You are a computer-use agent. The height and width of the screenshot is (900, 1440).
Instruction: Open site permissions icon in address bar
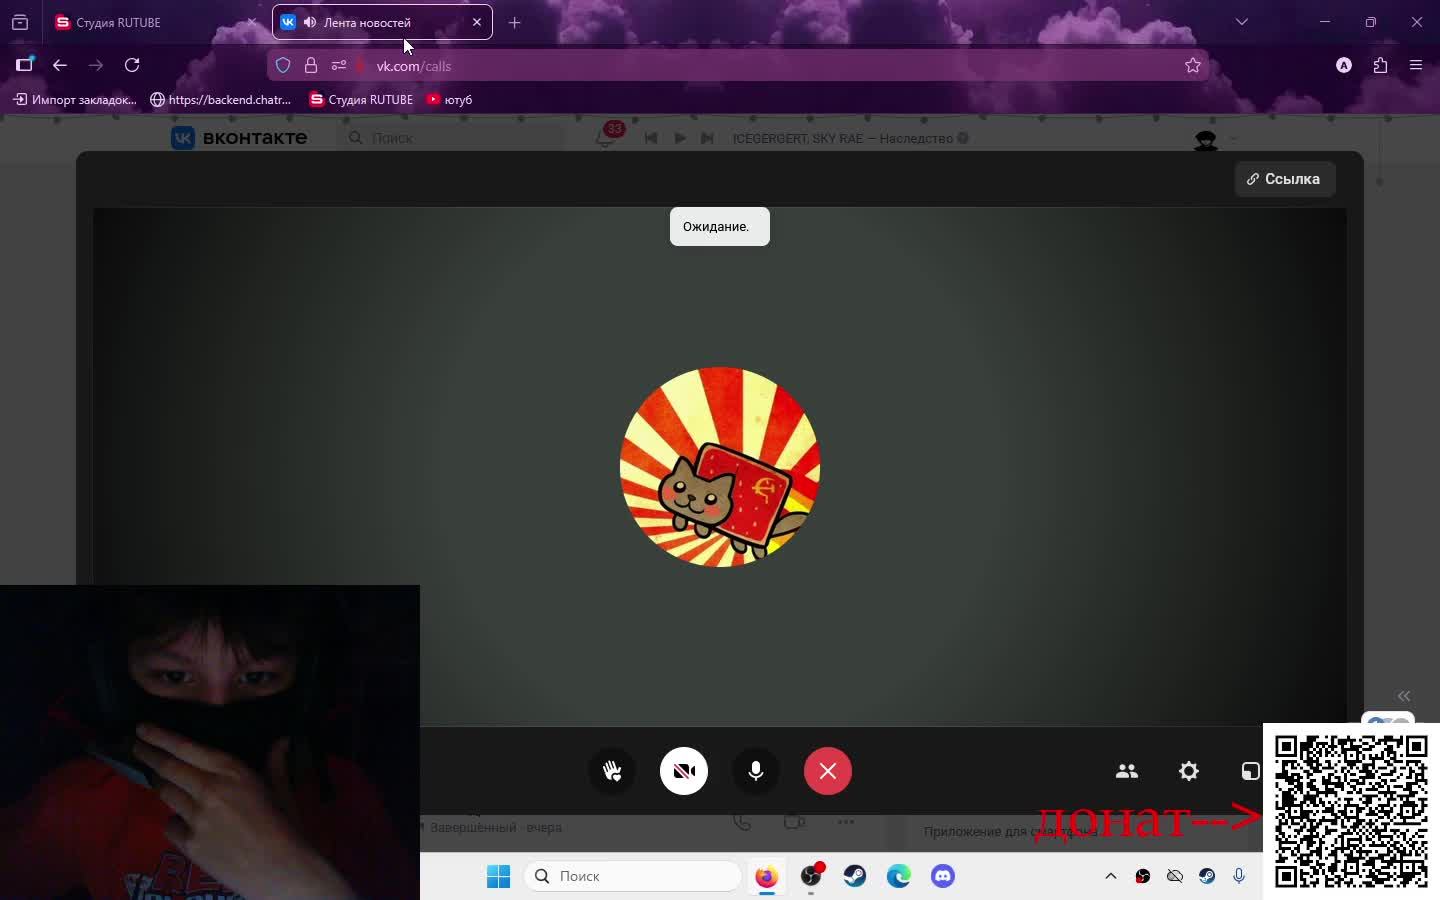(339, 66)
